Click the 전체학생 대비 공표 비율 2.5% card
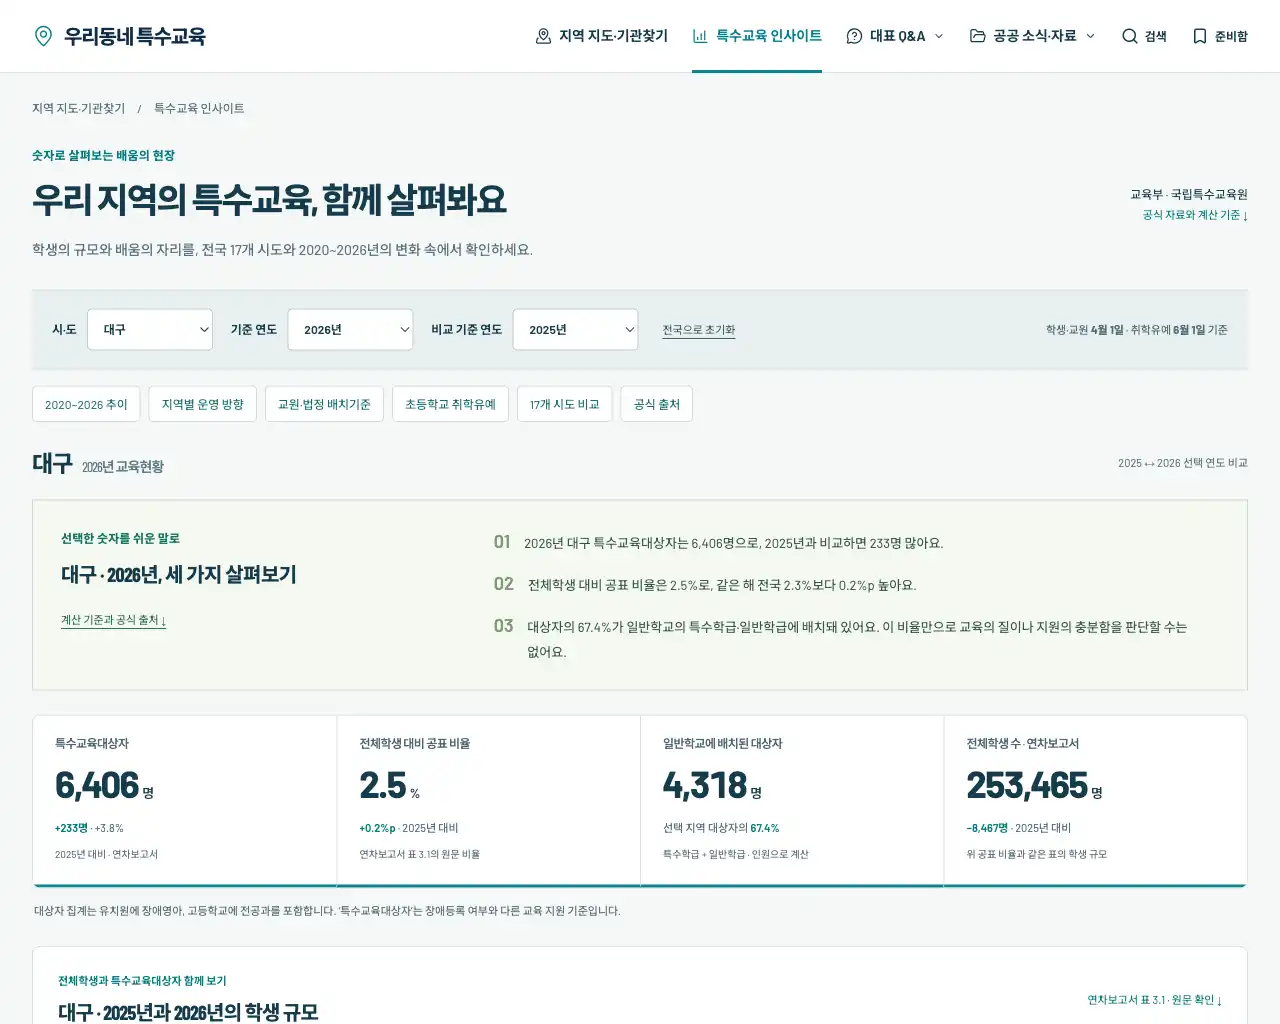Image resolution: width=1280 pixels, height=1024 pixels. (x=489, y=801)
